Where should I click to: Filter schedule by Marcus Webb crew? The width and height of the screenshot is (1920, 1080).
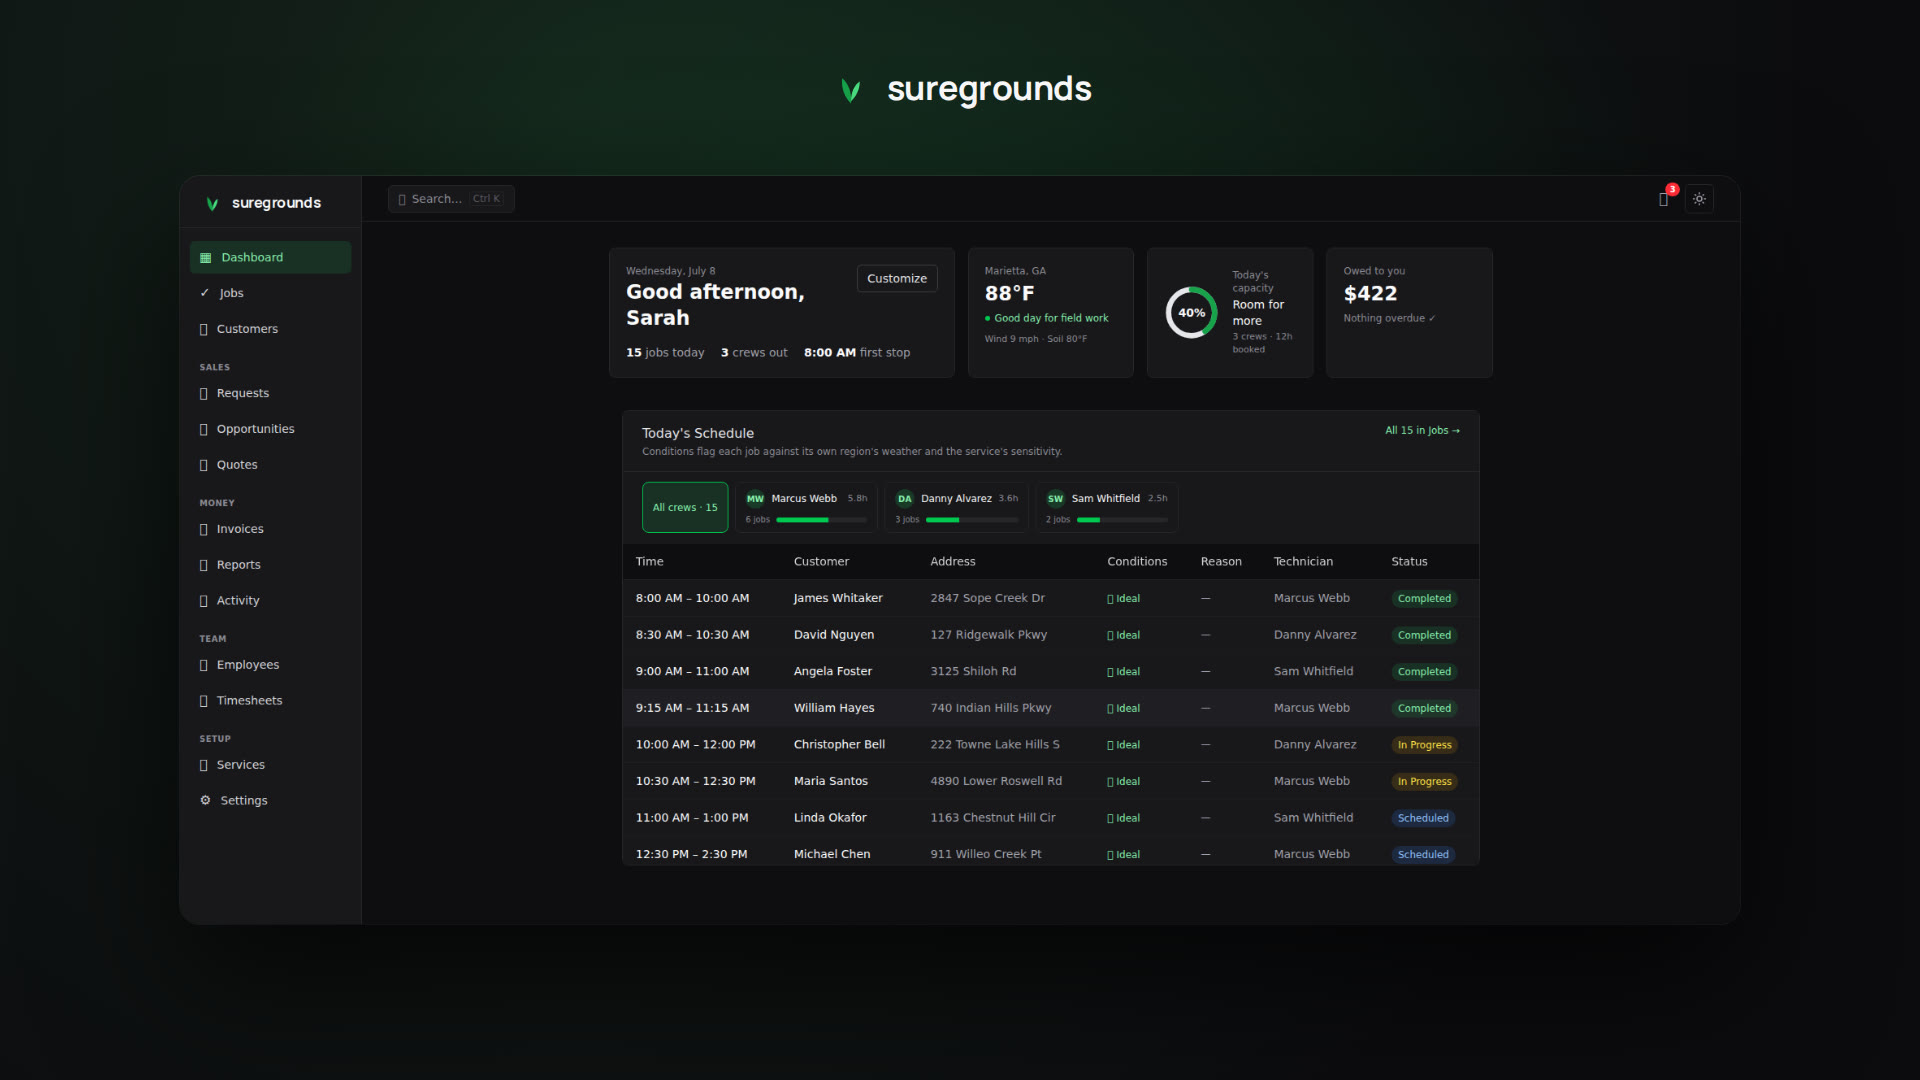(806, 508)
